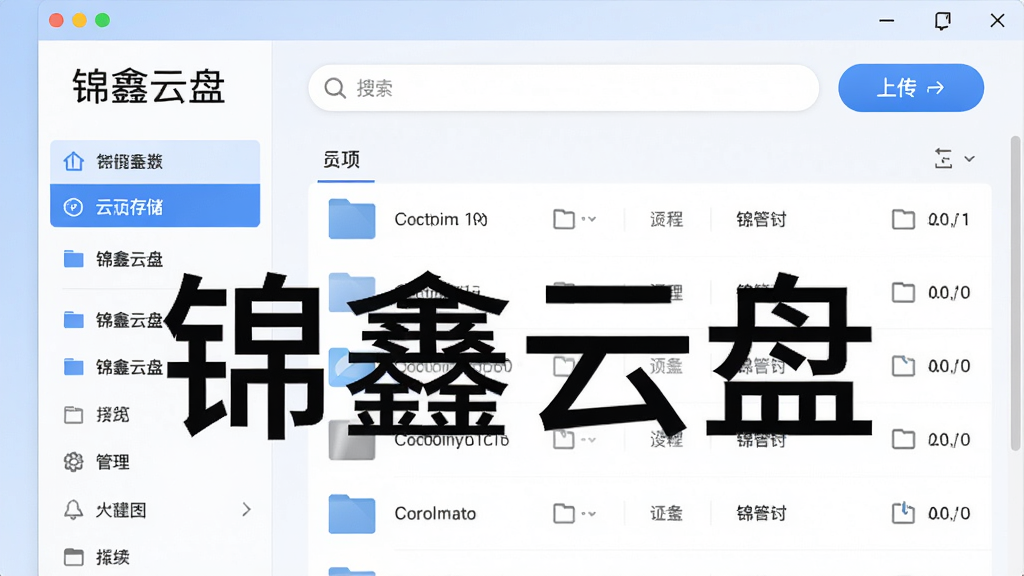Click 涢程 in the Coctpim row
Image resolution: width=1024 pixels, height=576 pixels.
pyautogui.click(x=666, y=219)
